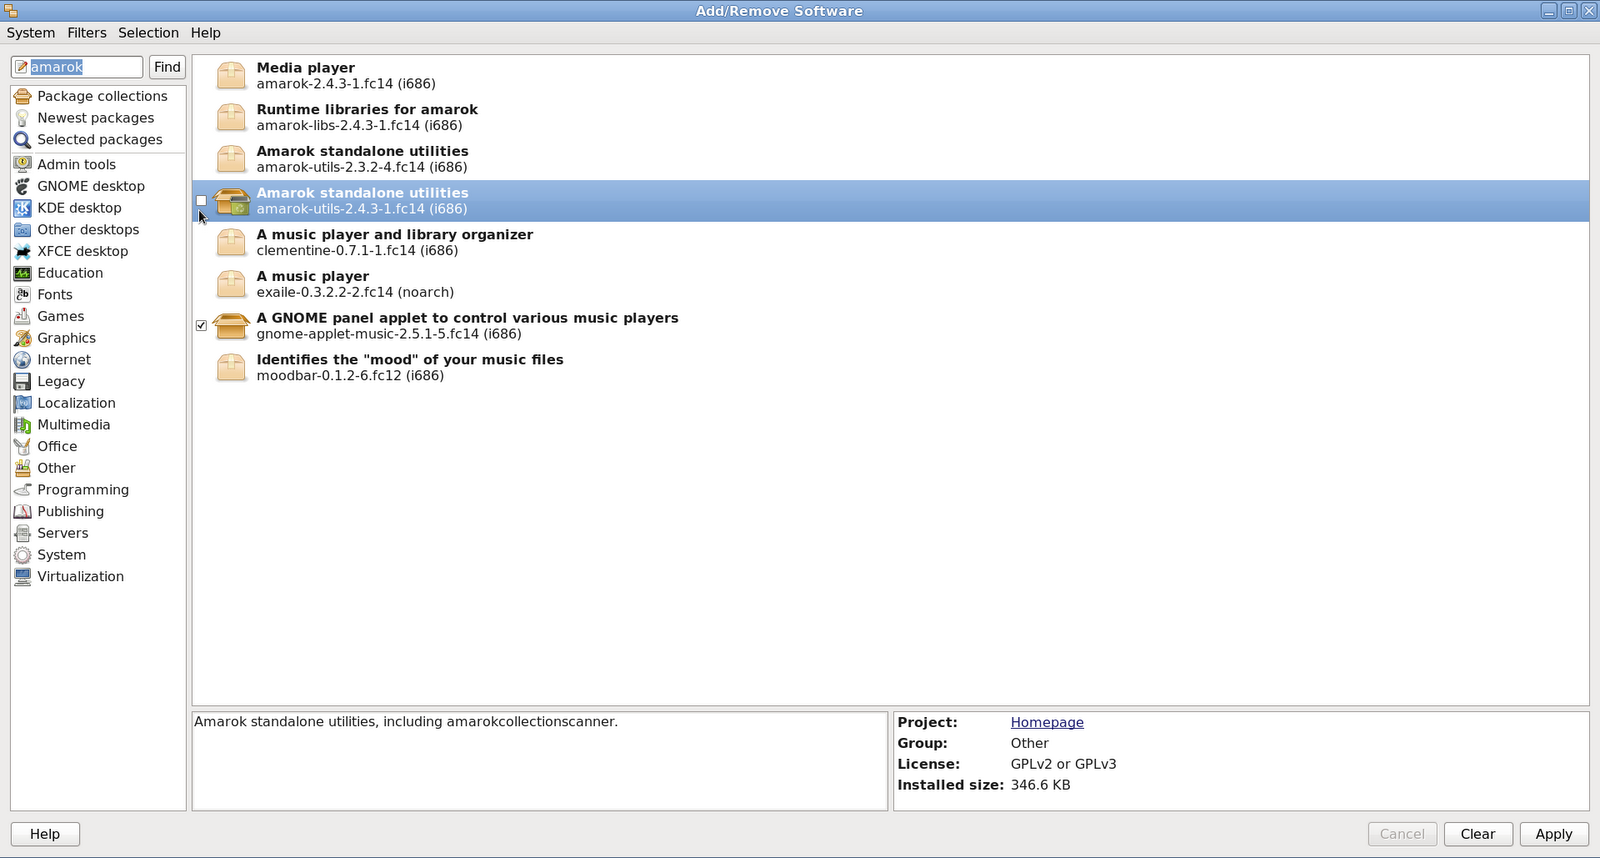Image resolution: width=1600 pixels, height=858 pixels.
Task: Open the Games category icon
Action: (22, 316)
